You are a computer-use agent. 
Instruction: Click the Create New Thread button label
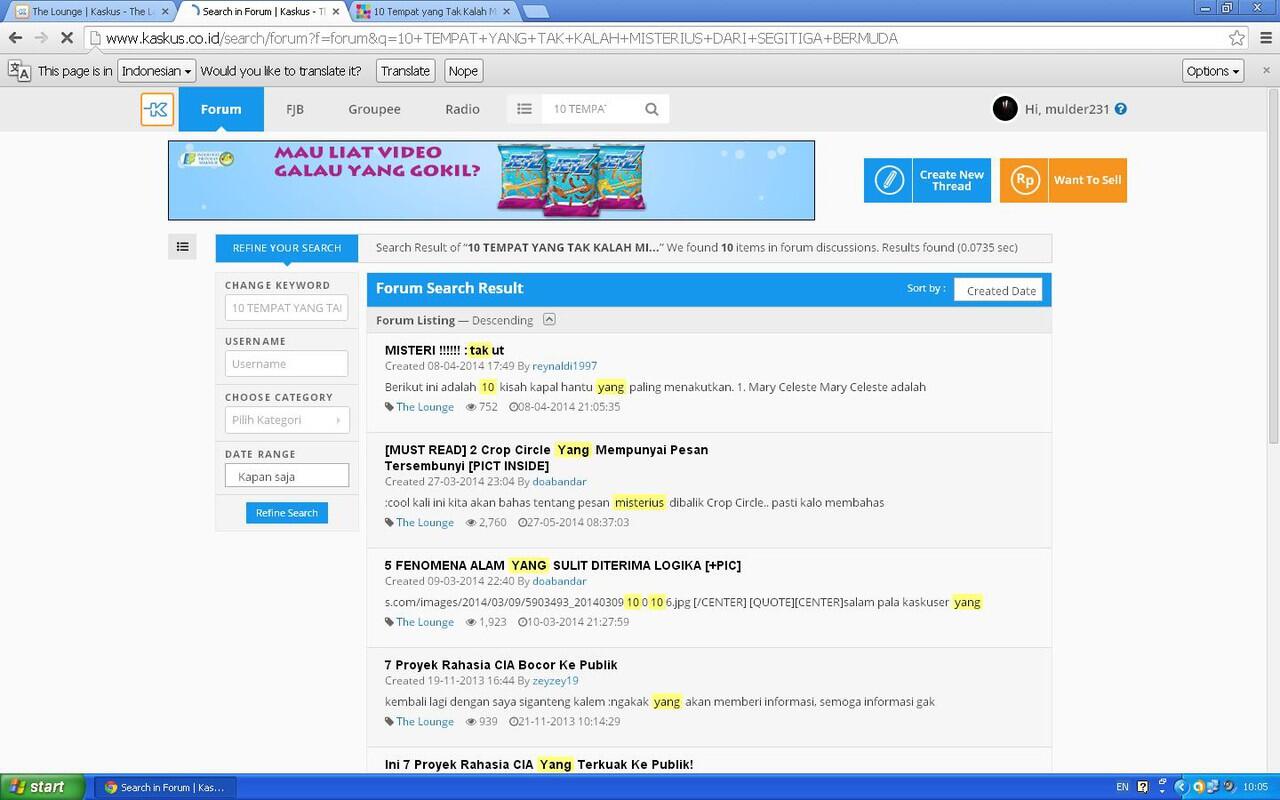click(x=951, y=180)
